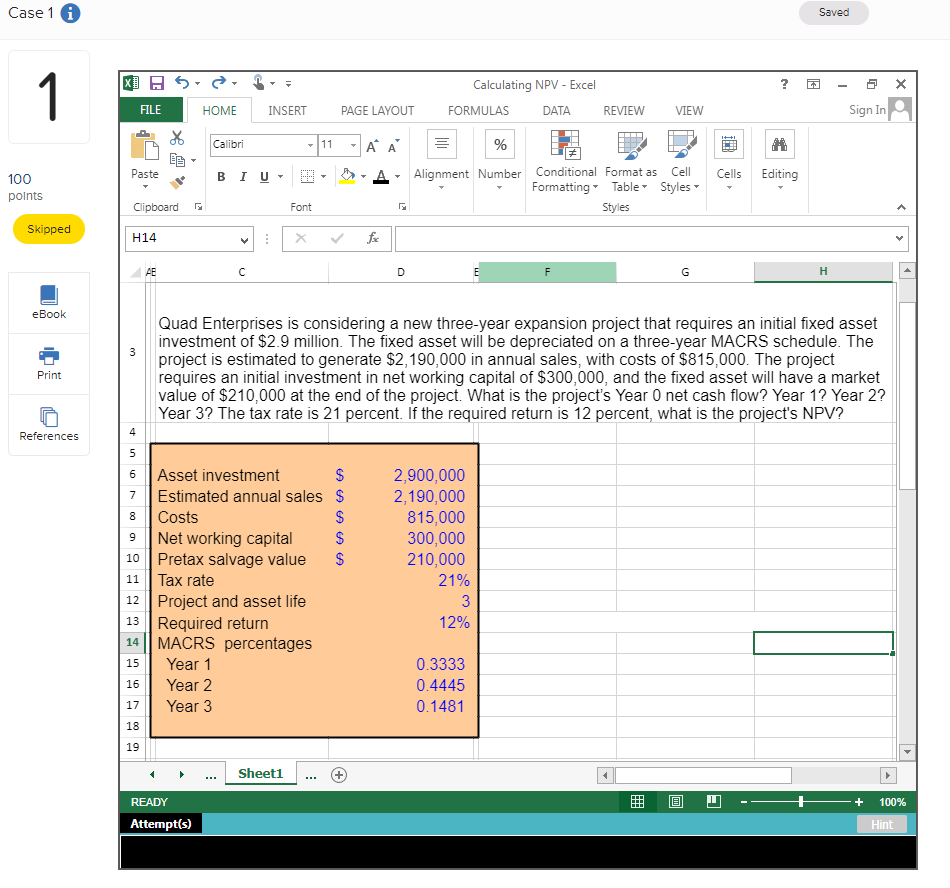Switch to the INSERT tab
Screen dimensions: 950x888
click(287, 111)
